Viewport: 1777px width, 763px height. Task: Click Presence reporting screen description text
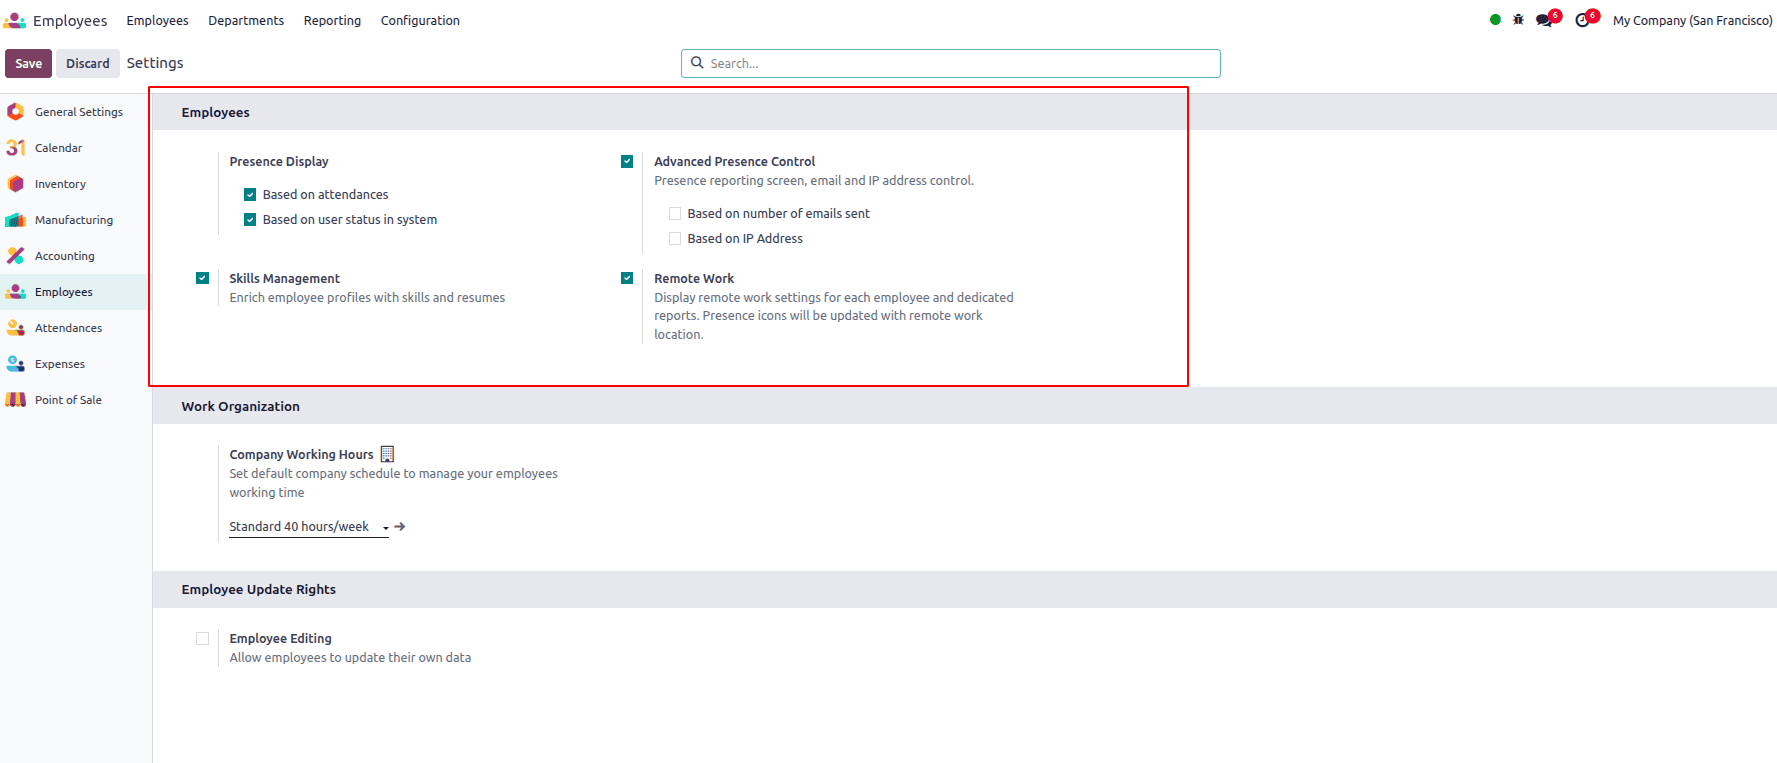[814, 180]
